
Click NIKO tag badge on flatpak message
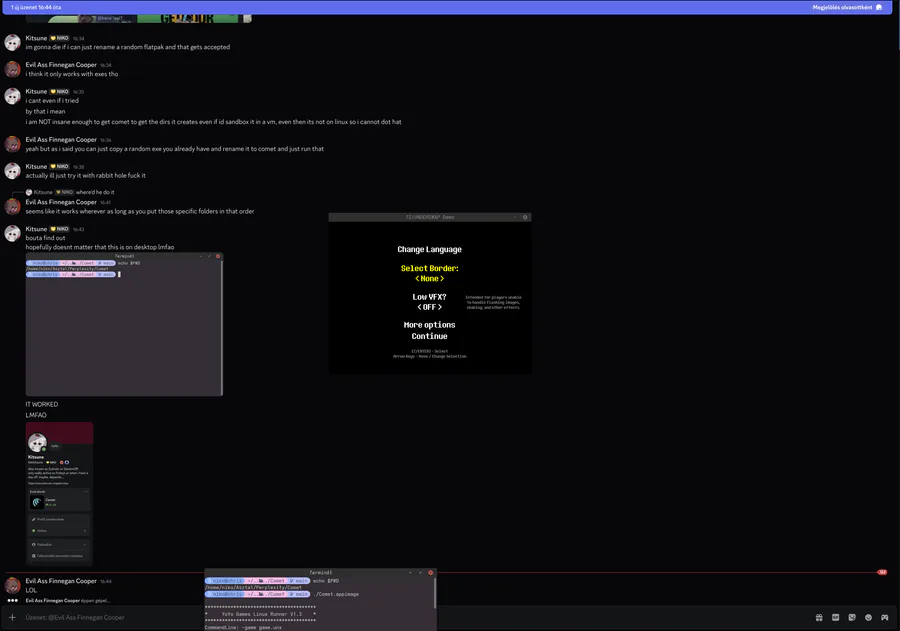coord(60,38)
